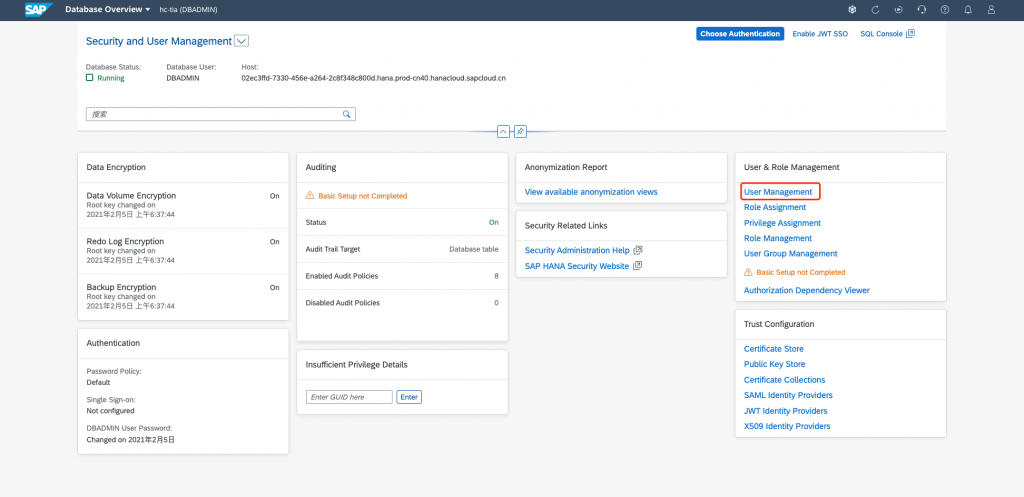Open notifications bell icon
Screen dimensions: 1024x497
(968, 10)
